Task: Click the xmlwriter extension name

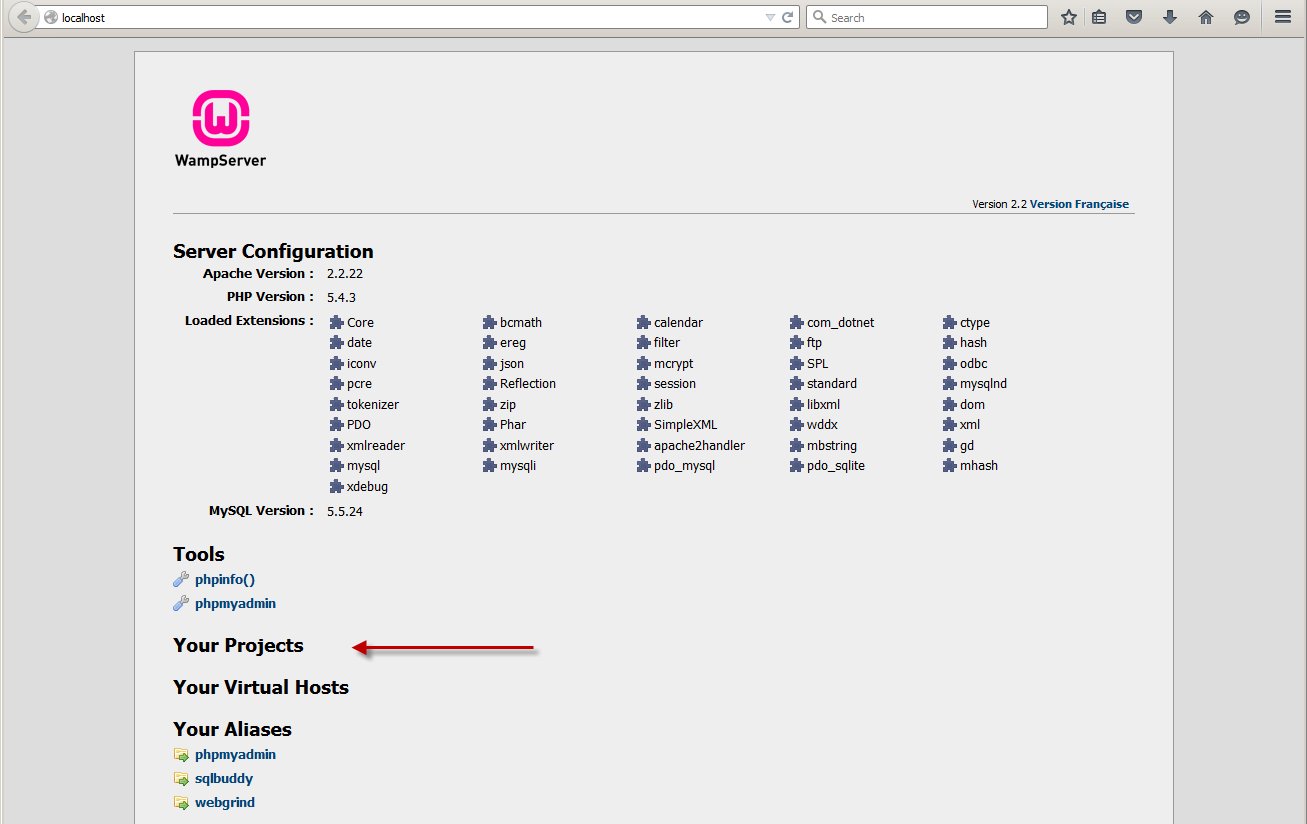Action: tap(527, 446)
